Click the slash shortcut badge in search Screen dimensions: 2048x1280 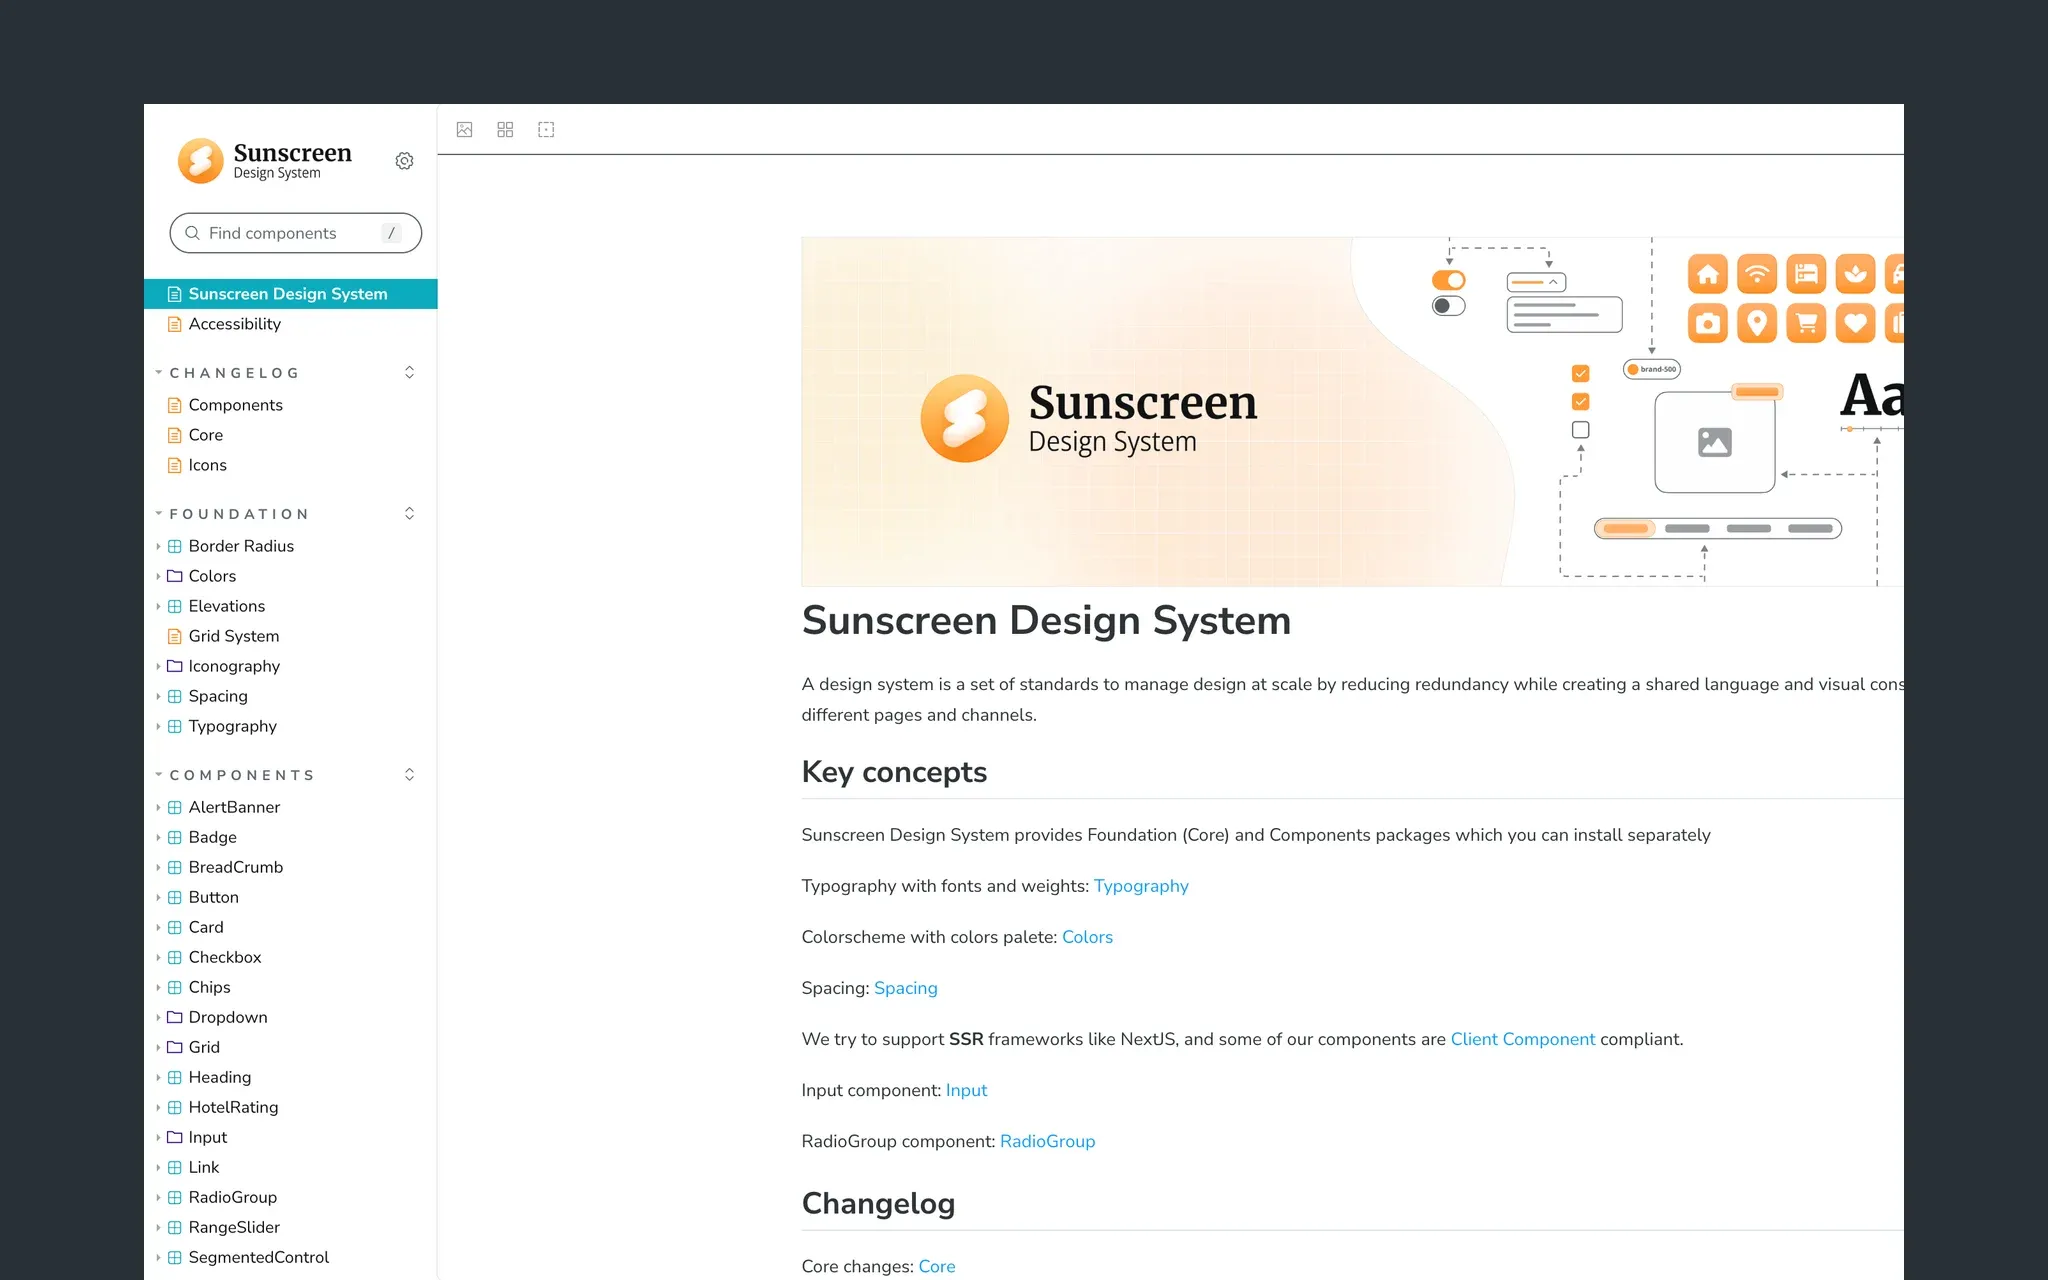[391, 233]
